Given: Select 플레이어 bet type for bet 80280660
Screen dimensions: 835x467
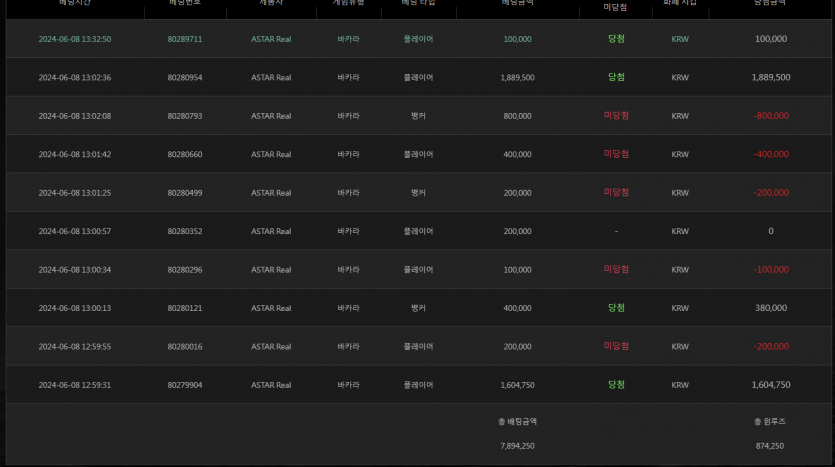Looking at the screenshot, I should tap(418, 154).
